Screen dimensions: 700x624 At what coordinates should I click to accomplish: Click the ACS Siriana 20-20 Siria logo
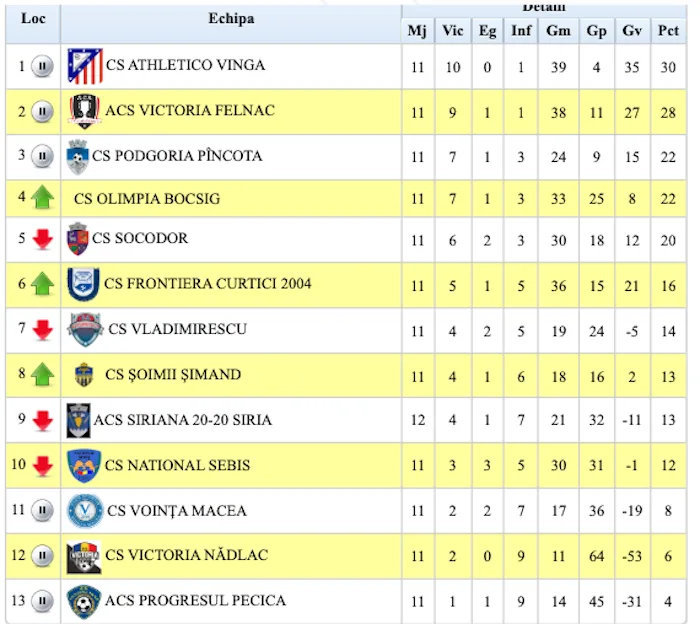(x=78, y=420)
